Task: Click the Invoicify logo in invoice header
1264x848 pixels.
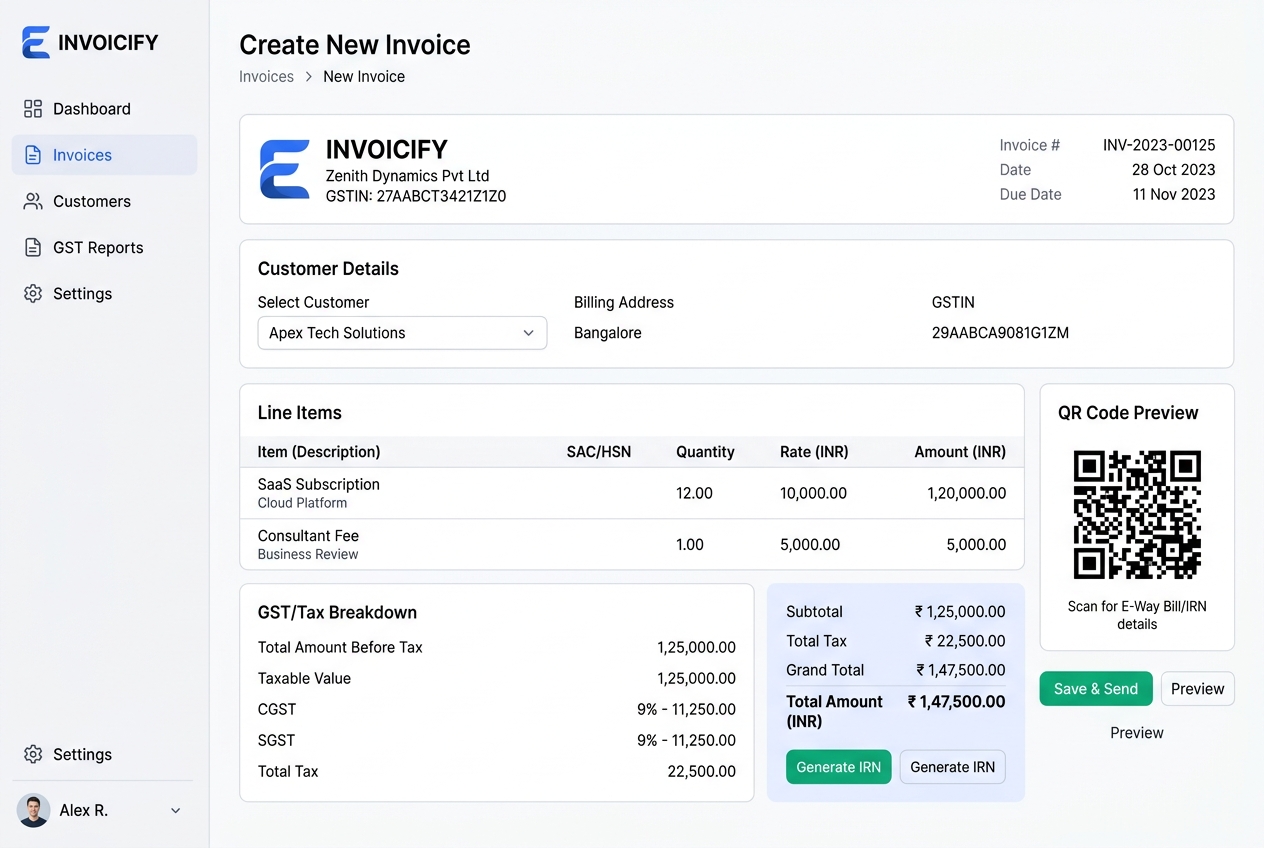Action: pyautogui.click(x=284, y=168)
